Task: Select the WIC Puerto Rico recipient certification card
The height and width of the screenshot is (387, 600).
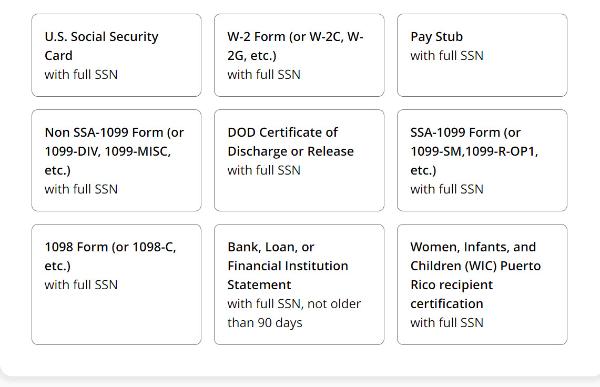Action: tap(482, 284)
